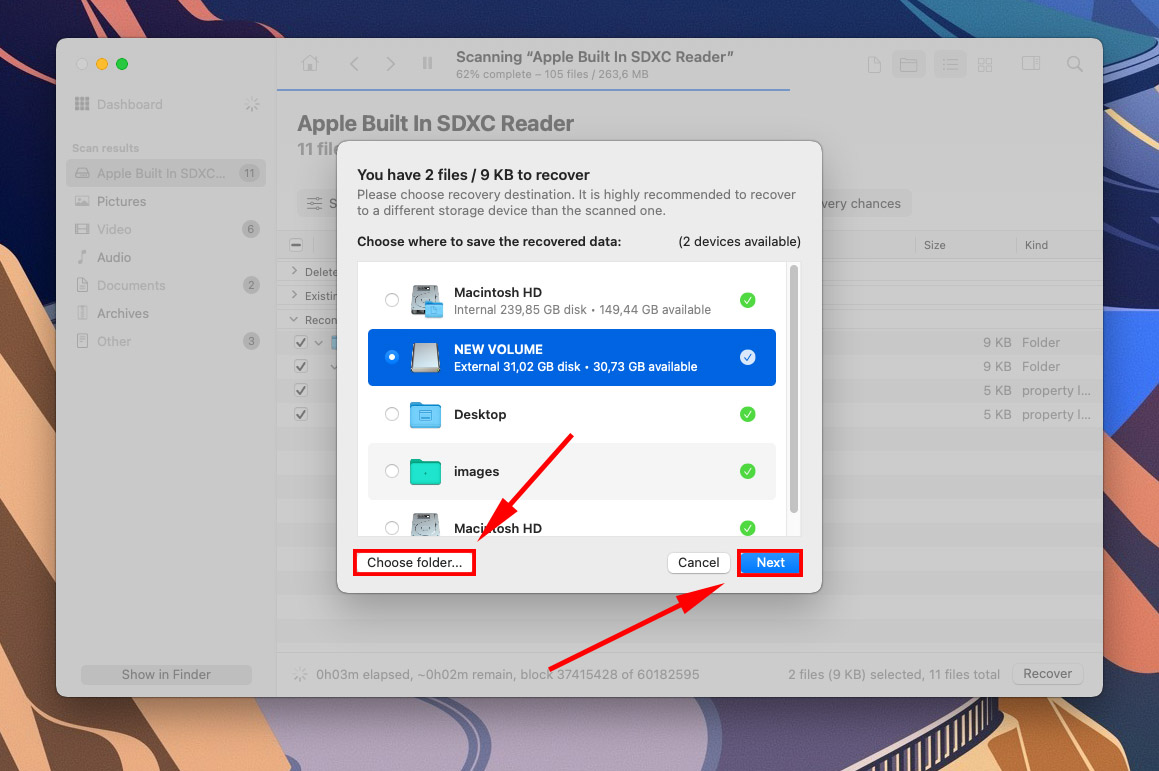Pause the SDXC Reader scan

pos(427,63)
